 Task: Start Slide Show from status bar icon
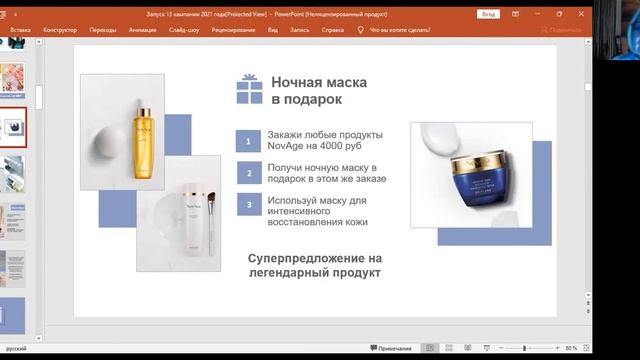[x=487, y=348]
